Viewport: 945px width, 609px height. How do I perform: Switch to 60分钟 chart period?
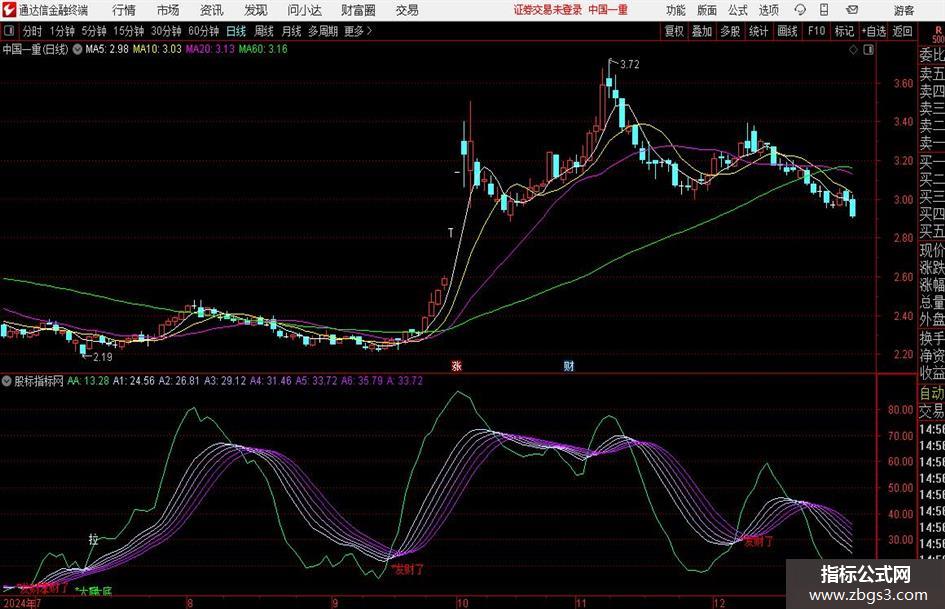[x=204, y=31]
